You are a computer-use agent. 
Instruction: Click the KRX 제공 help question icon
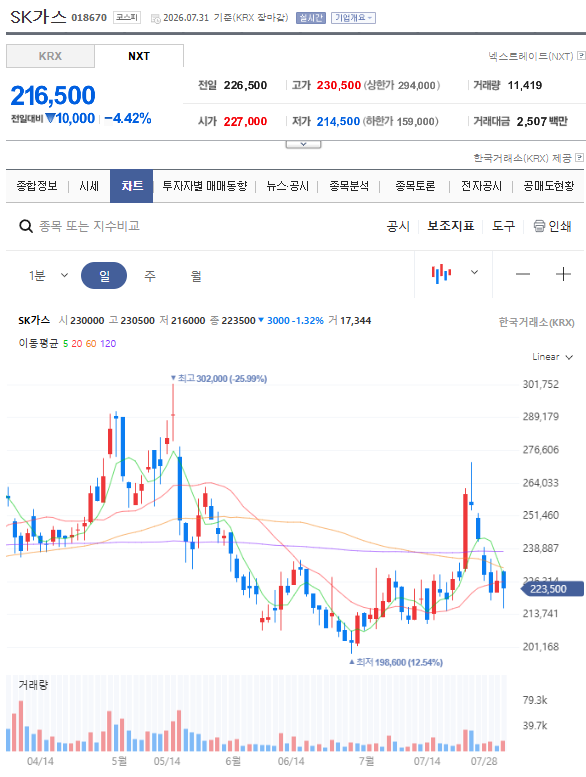pos(580,158)
